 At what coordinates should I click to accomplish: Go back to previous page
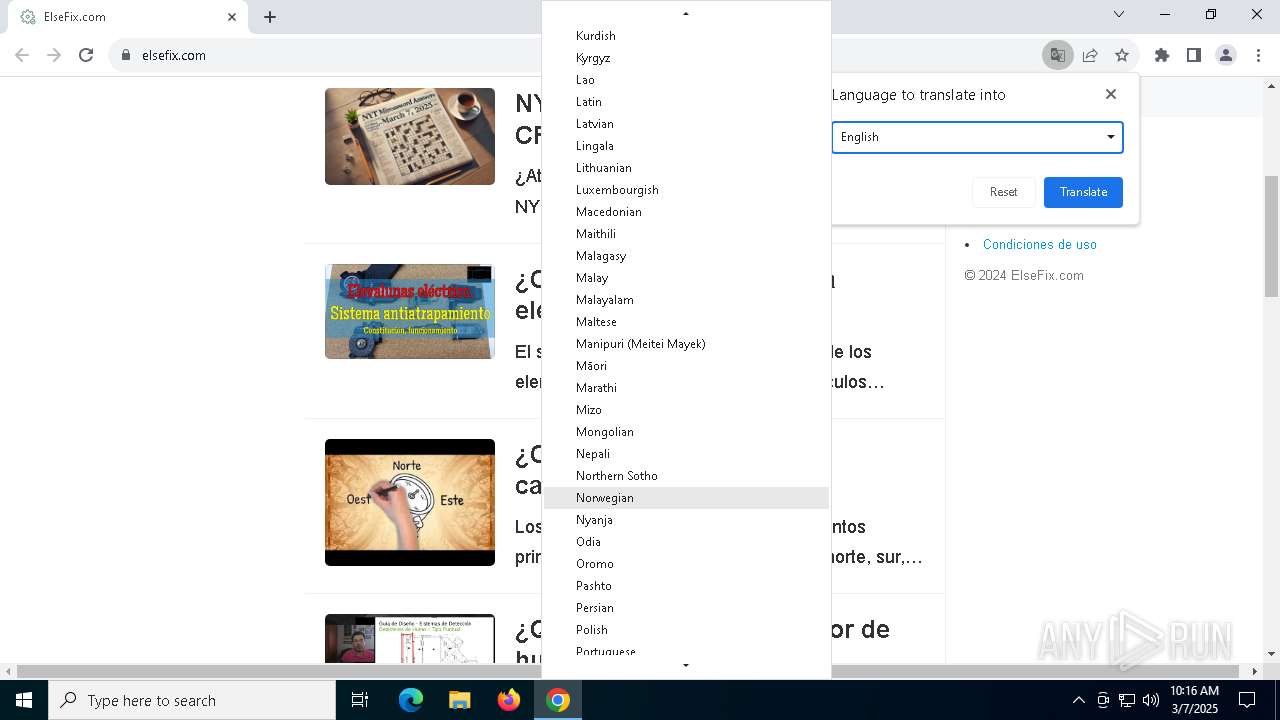[x=24, y=55]
